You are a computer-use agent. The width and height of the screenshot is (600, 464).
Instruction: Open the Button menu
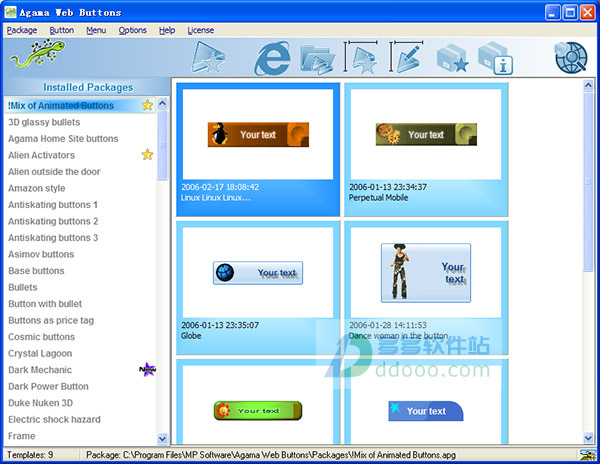[62, 30]
